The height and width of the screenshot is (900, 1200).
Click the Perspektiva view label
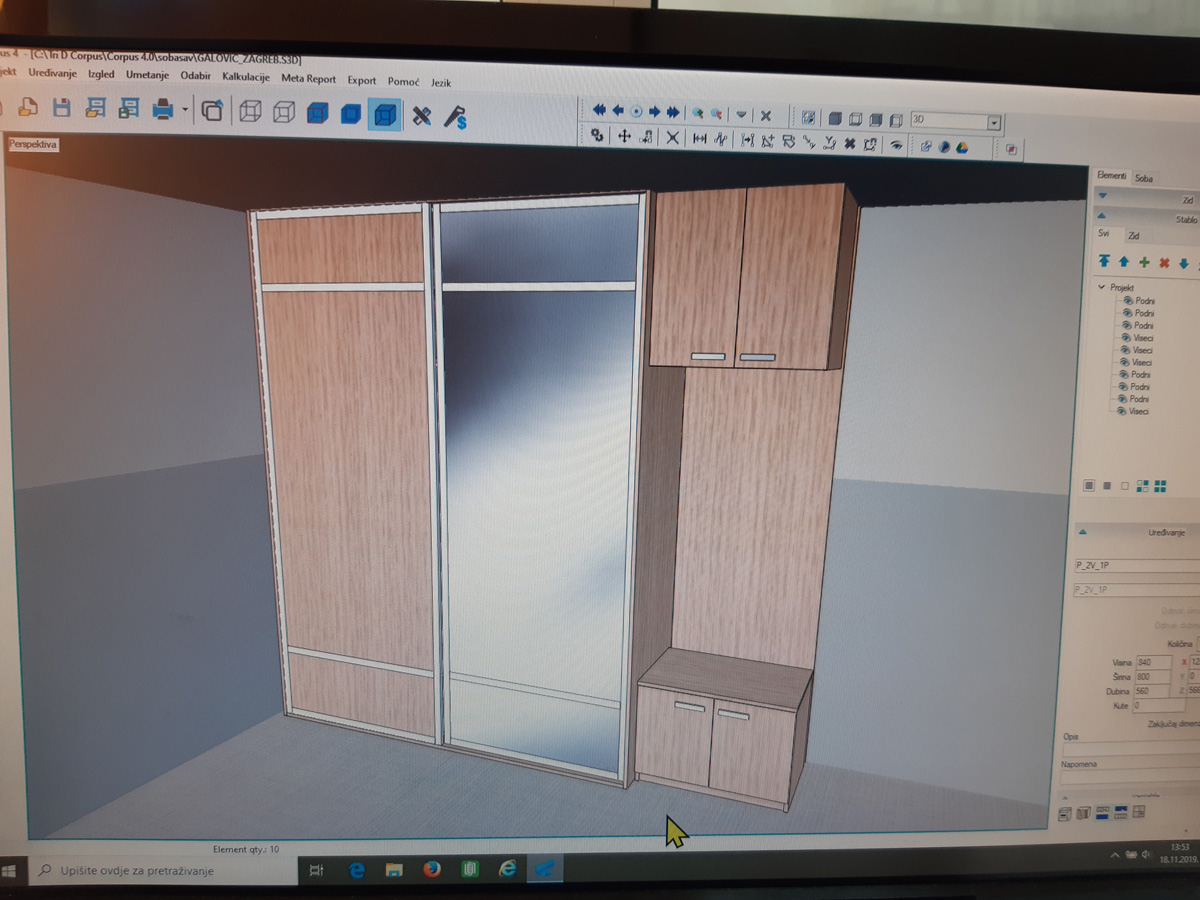click(x=33, y=145)
